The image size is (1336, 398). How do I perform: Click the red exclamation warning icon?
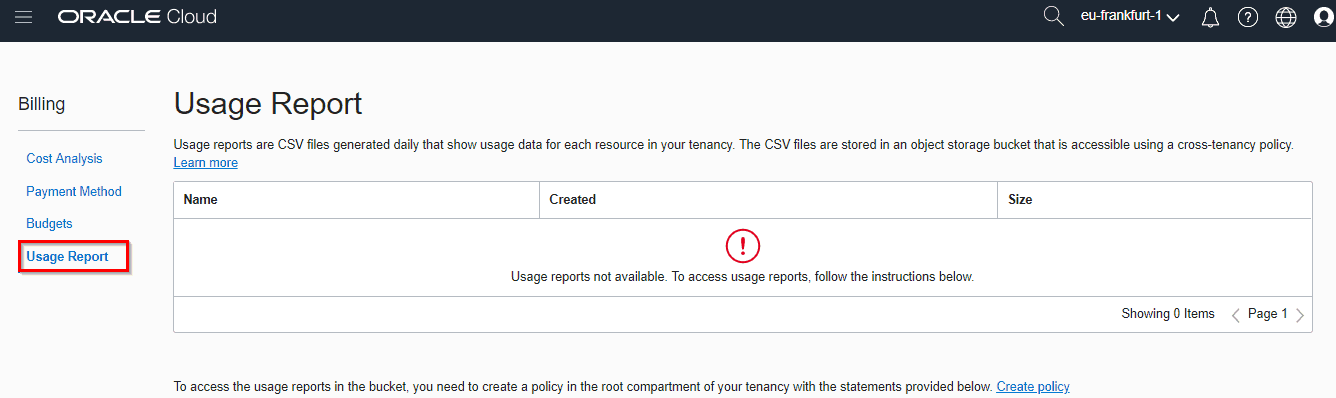point(742,245)
